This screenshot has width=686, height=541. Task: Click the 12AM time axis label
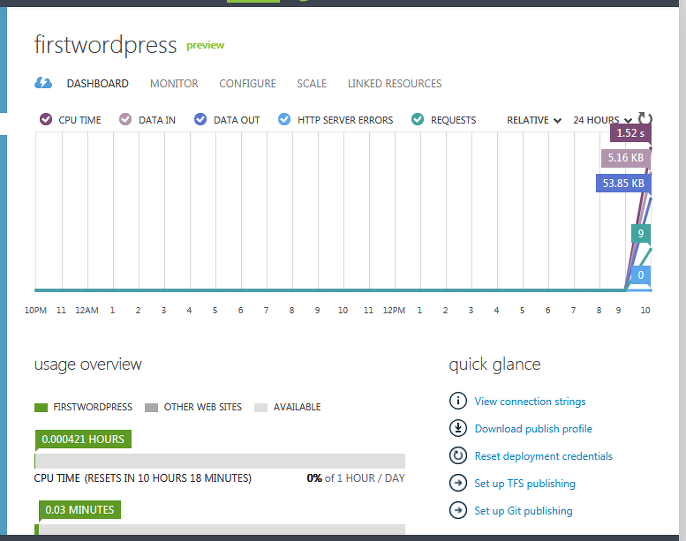tap(87, 310)
